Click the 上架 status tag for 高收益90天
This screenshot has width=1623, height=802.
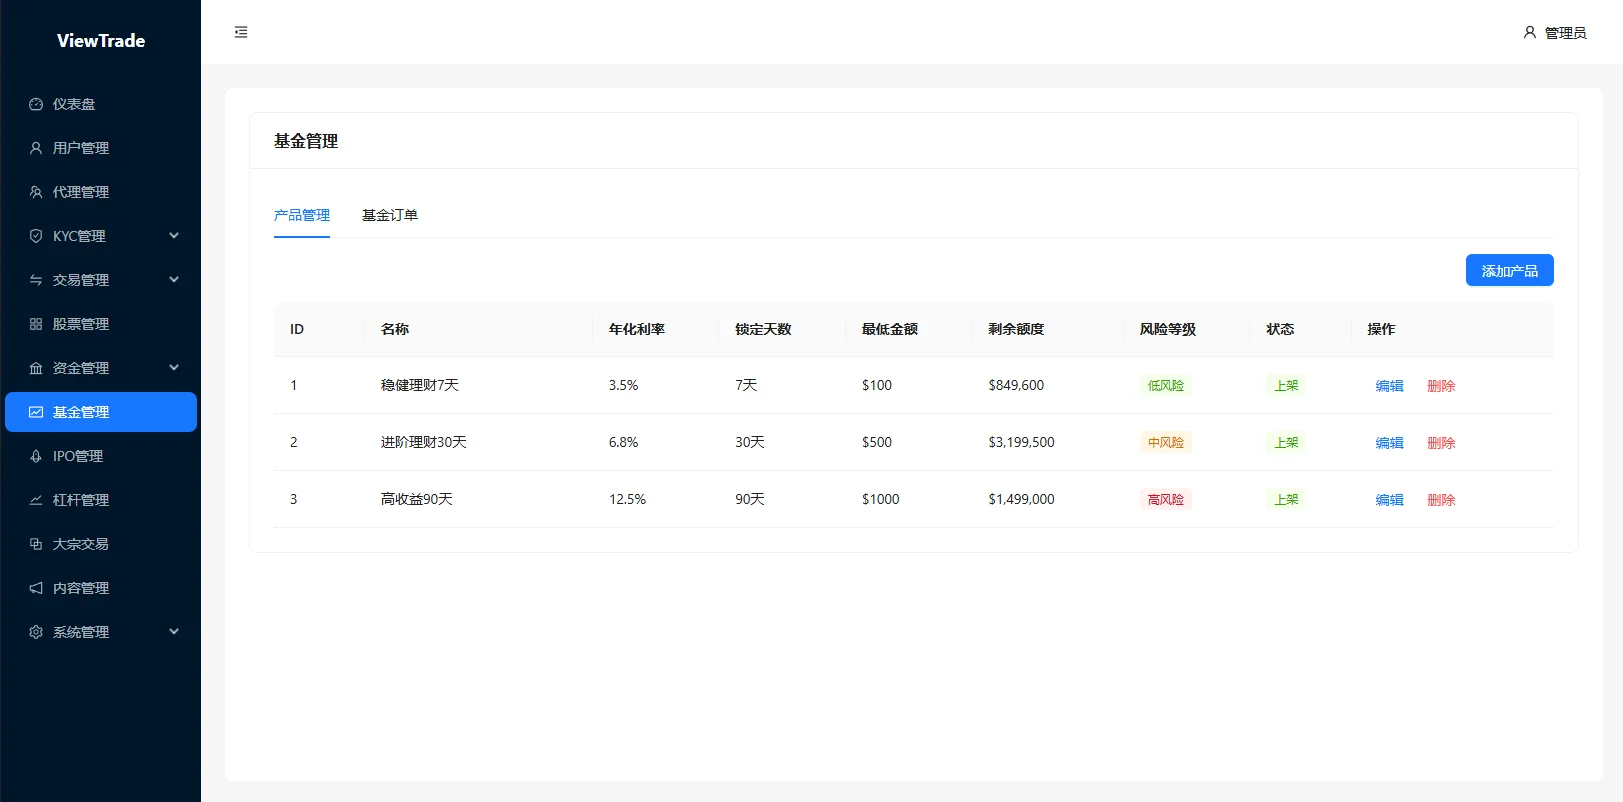(1286, 499)
